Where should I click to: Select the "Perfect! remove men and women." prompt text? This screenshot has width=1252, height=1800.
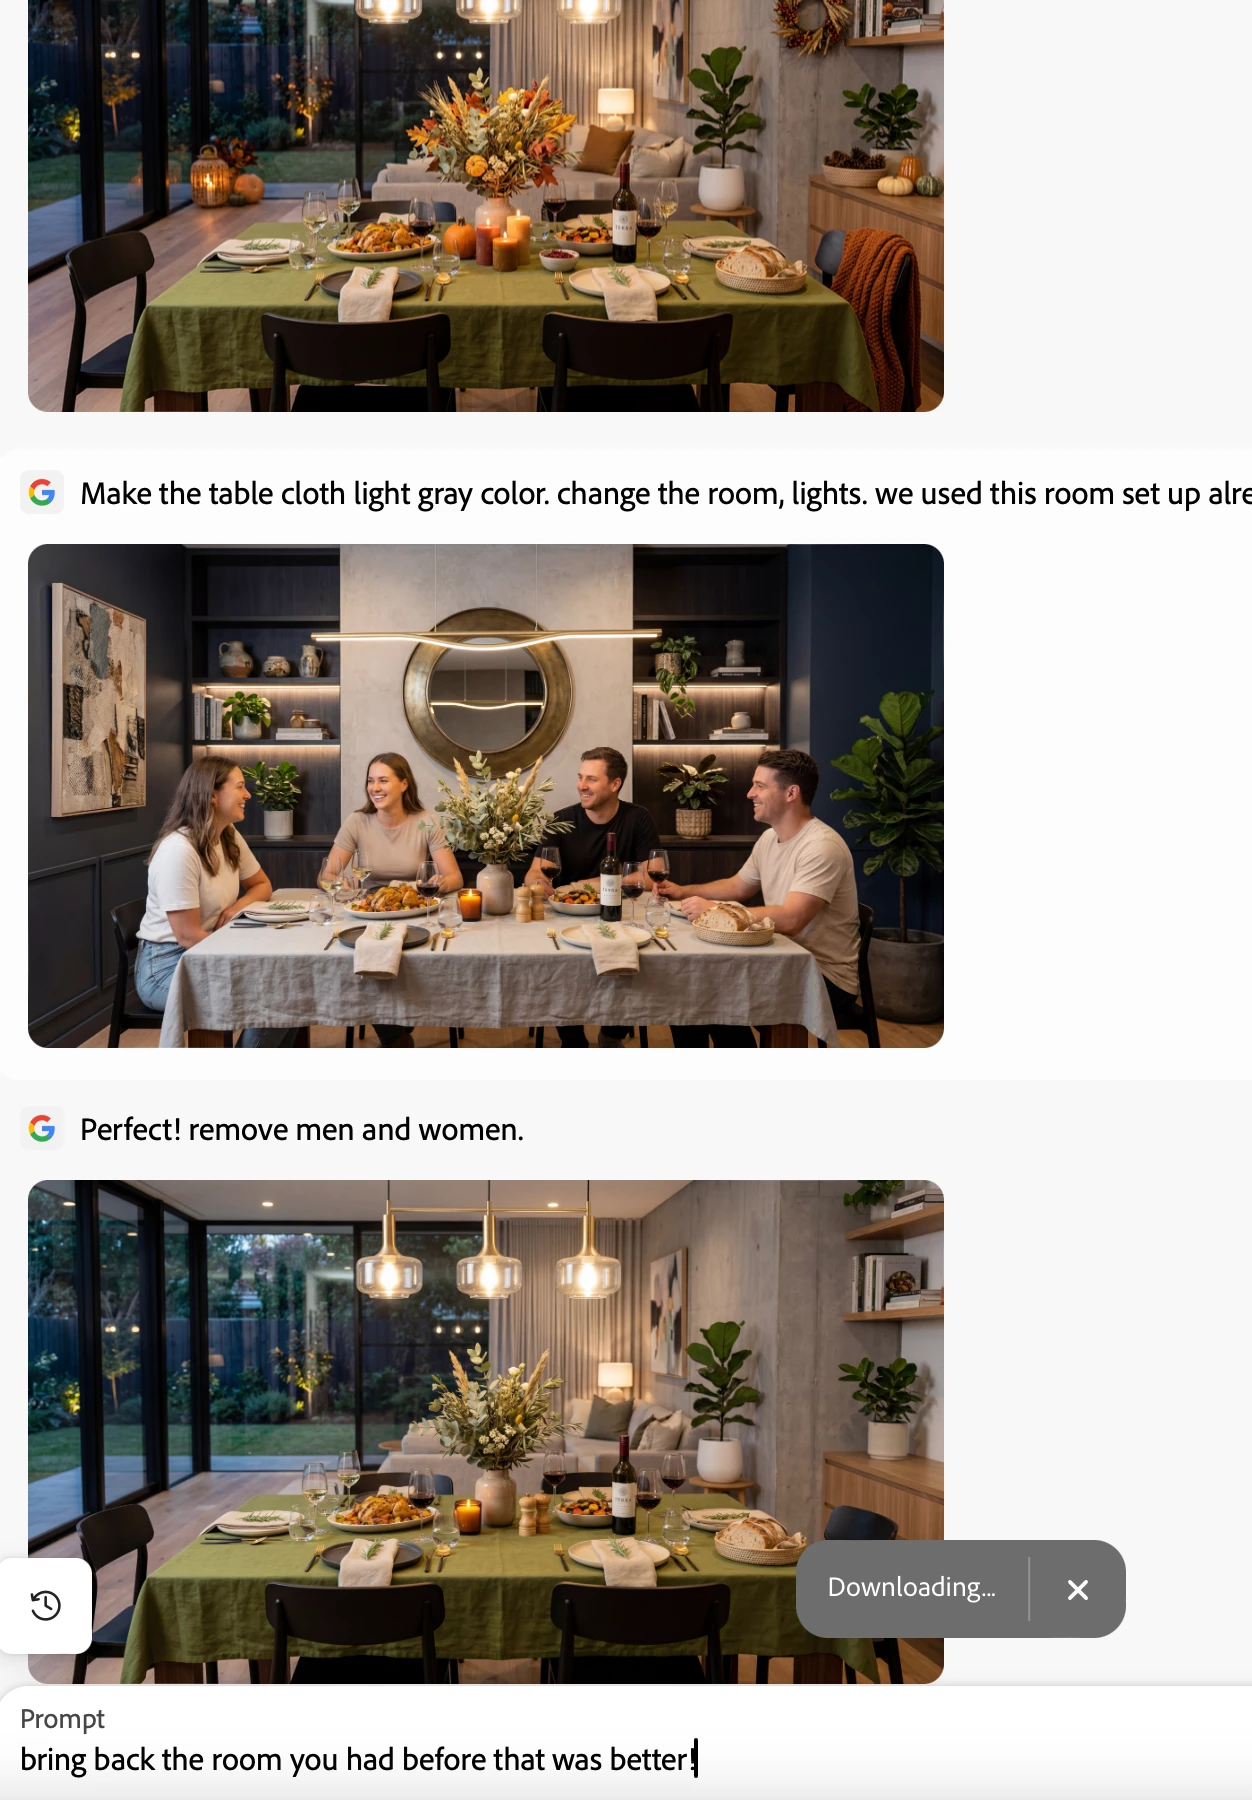tap(302, 1130)
